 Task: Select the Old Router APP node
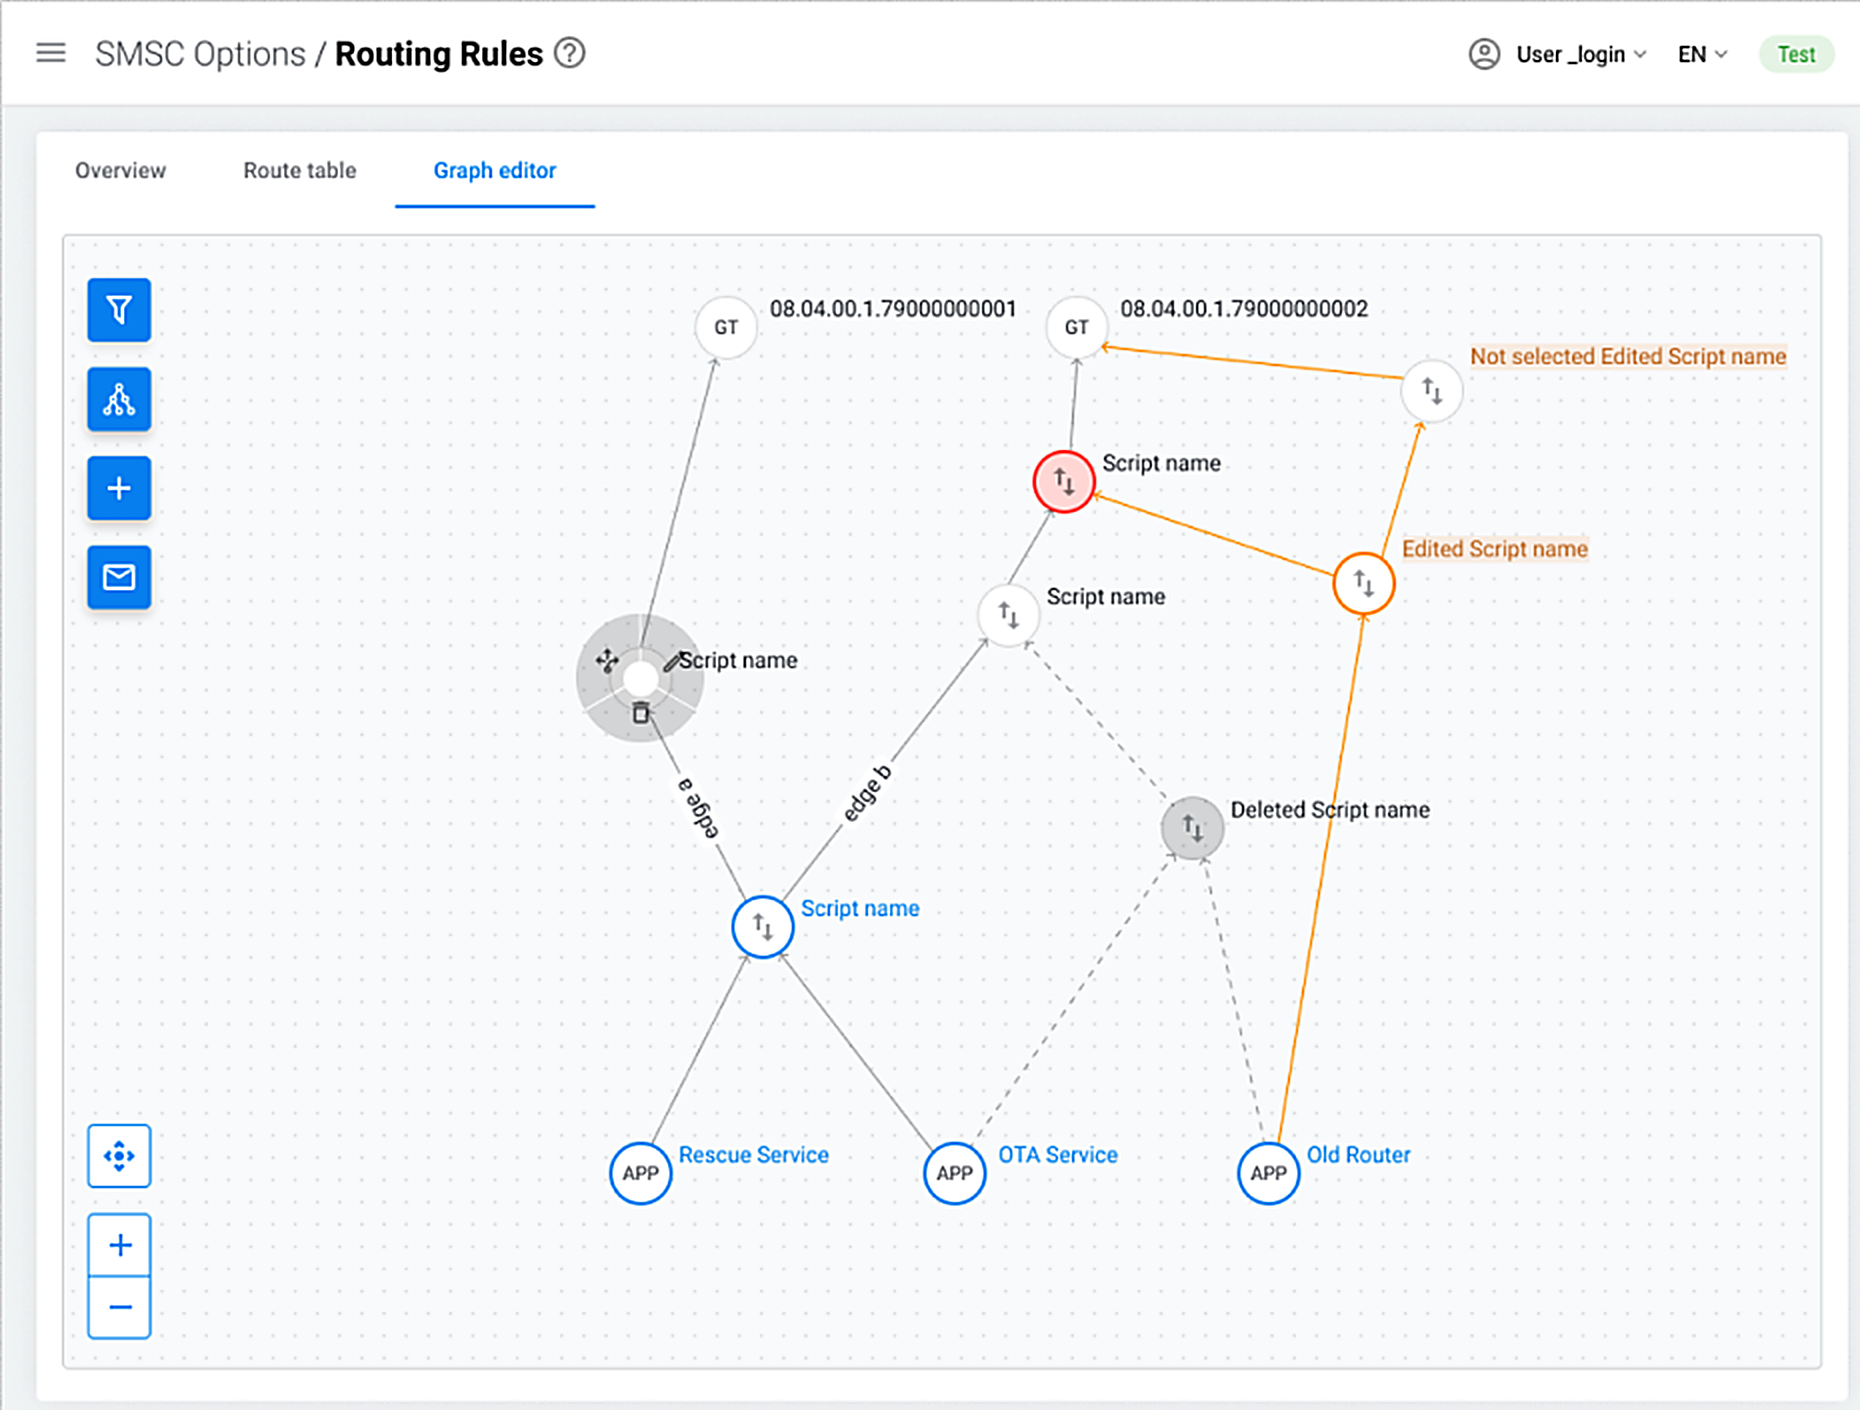(x=1269, y=1173)
